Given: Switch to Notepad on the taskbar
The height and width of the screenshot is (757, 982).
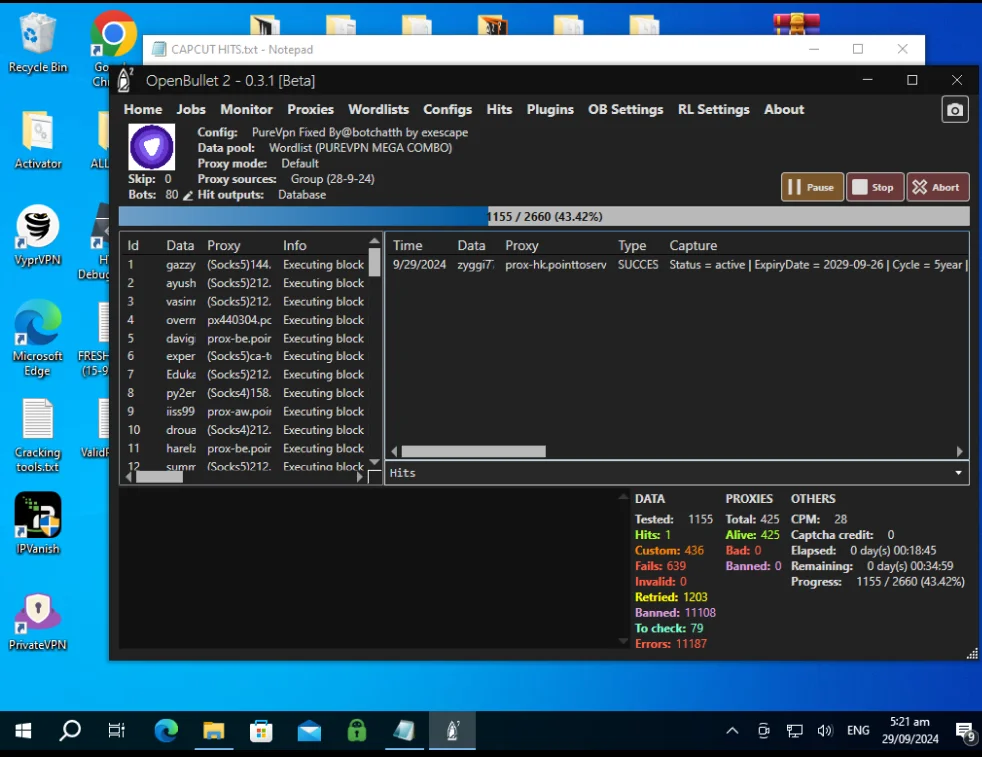Looking at the screenshot, I should click(x=404, y=731).
